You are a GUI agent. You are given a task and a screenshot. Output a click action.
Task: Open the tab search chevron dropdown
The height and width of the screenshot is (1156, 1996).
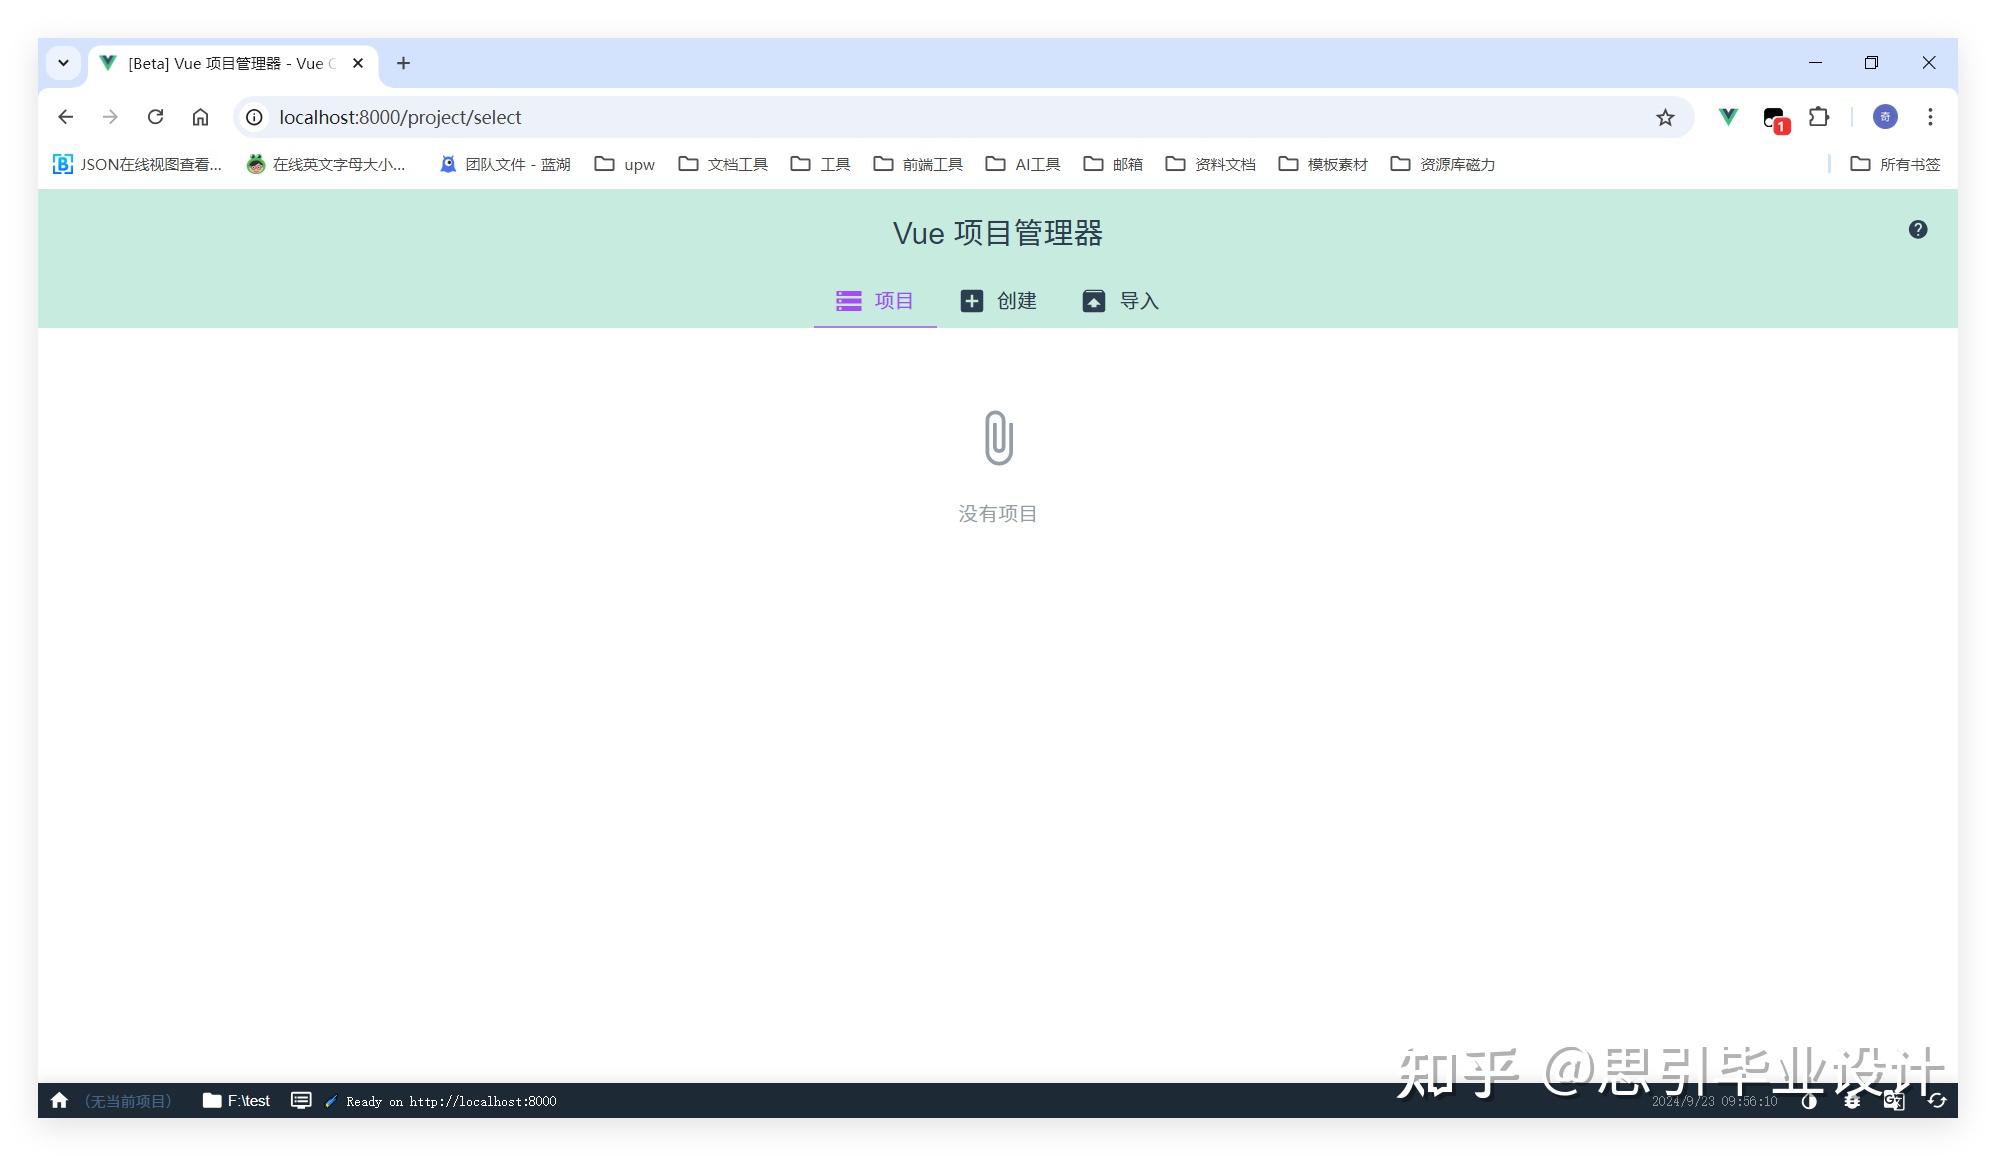coord(63,63)
